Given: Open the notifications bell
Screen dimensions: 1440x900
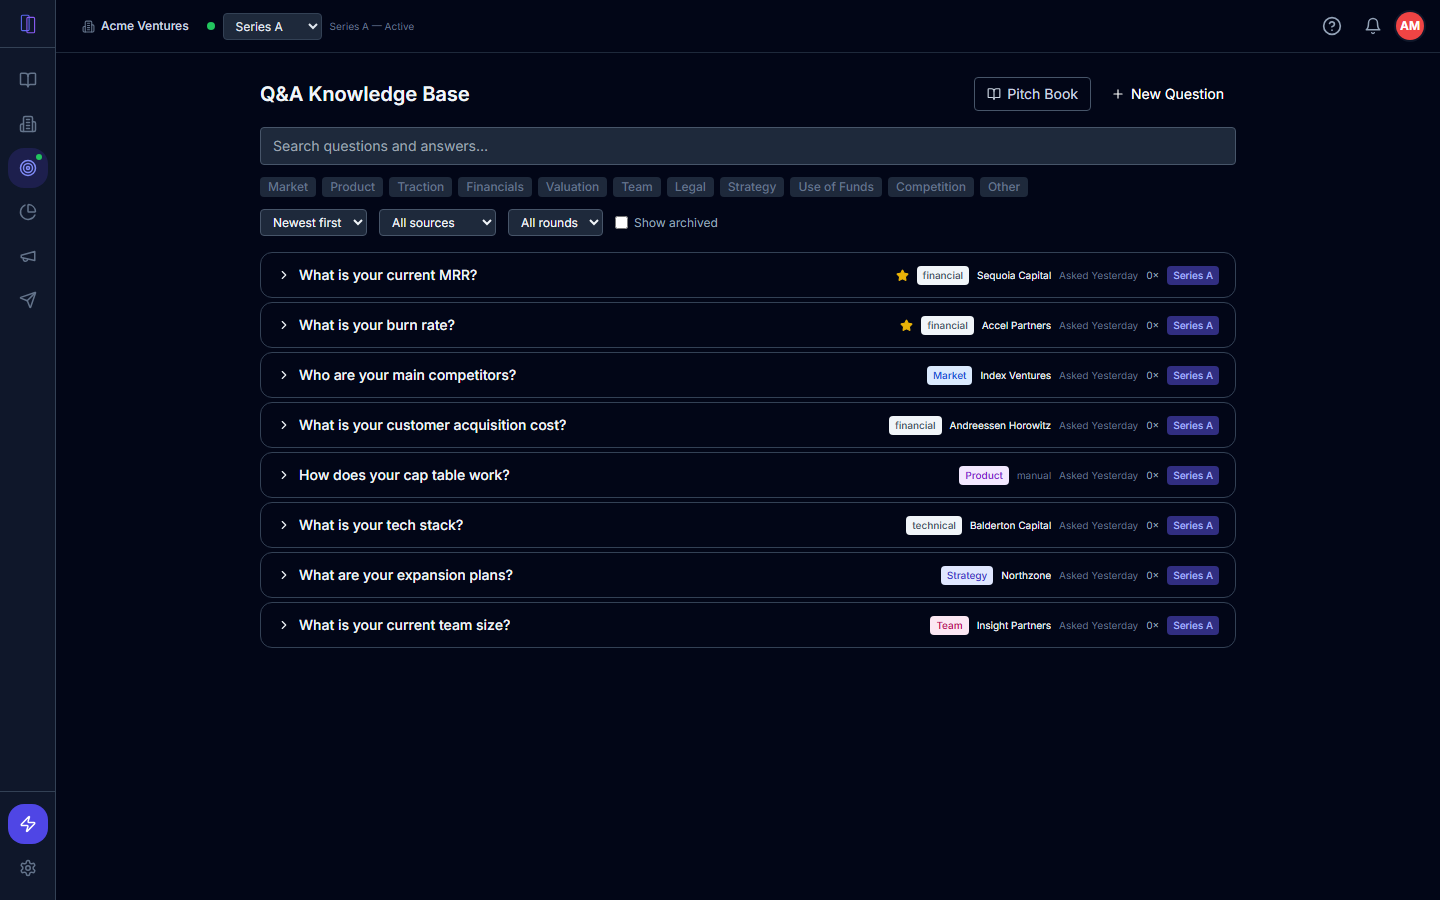Looking at the screenshot, I should (x=1373, y=26).
